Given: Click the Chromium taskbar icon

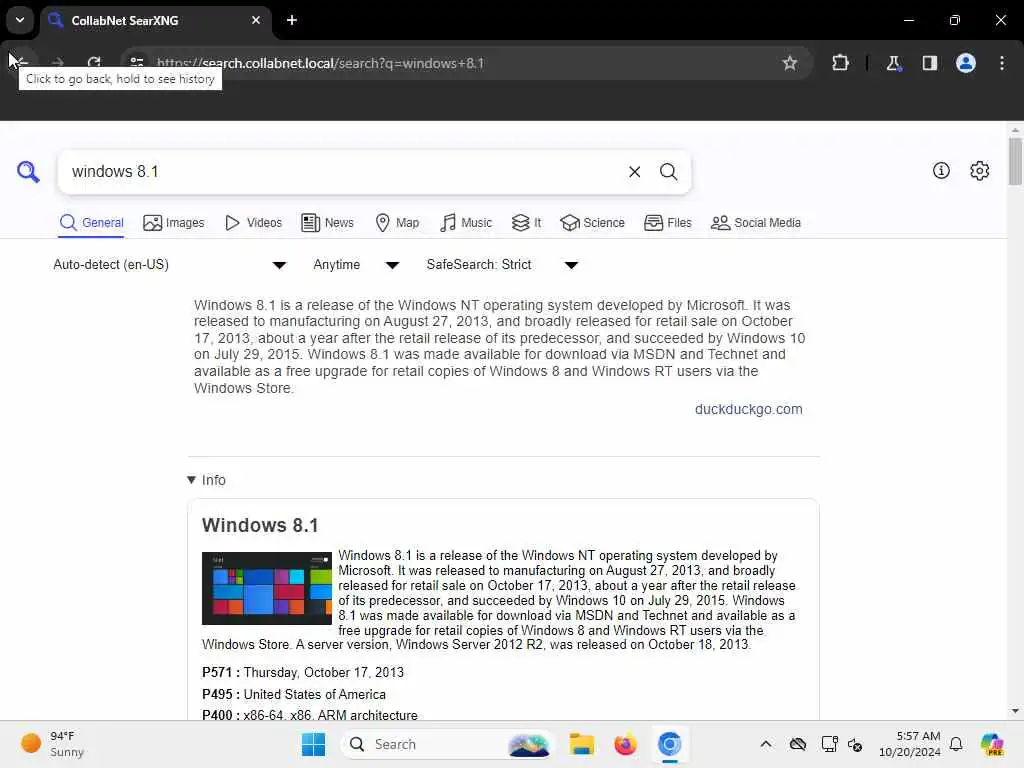Looking at the screenshot, I should (x=669, y=744).
